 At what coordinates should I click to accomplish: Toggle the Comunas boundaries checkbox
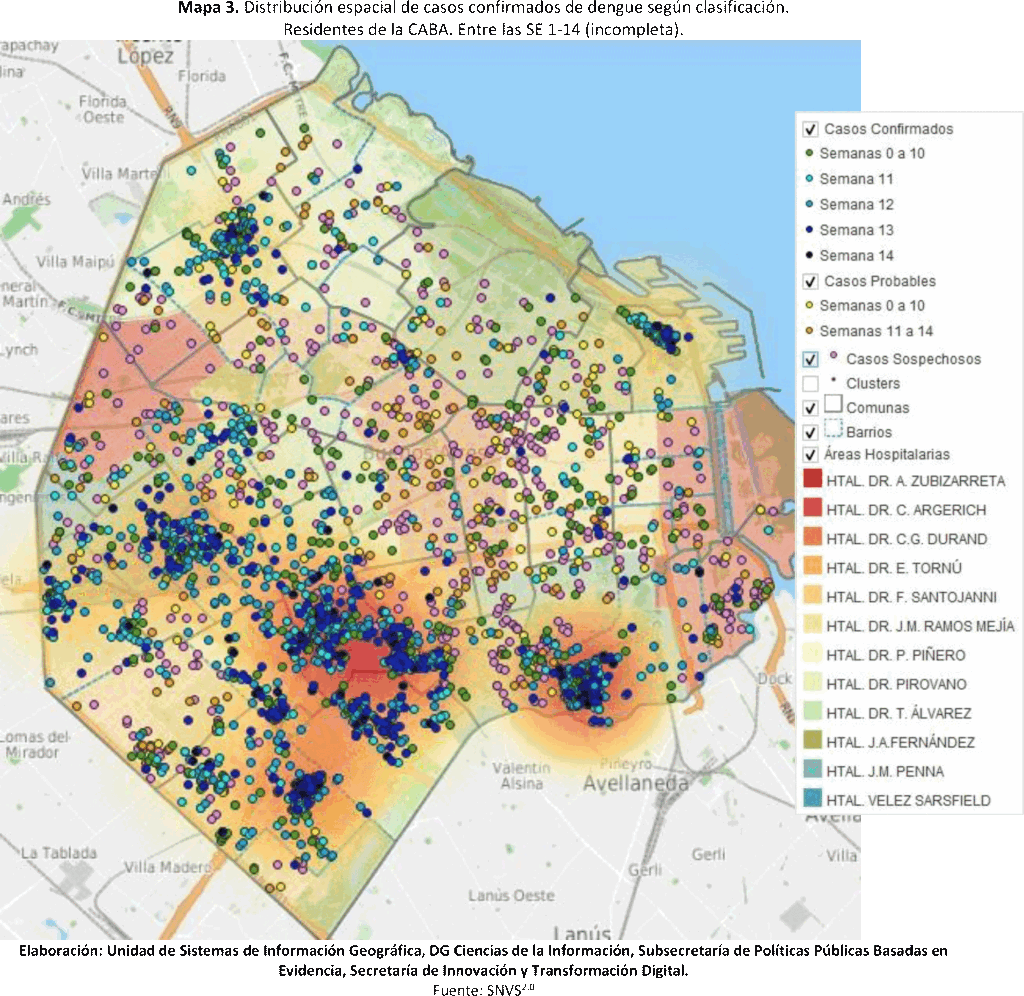click(x=810, y=408)
